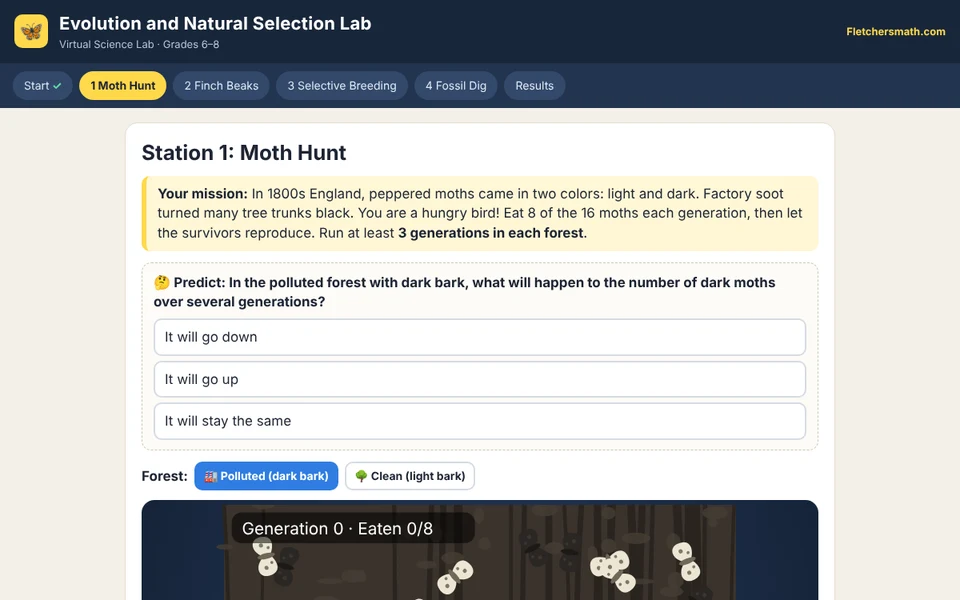Screen dimensions: 960x600
Task: Click the Evolution and Natural Selection Lab title
Action: point(215,23)
